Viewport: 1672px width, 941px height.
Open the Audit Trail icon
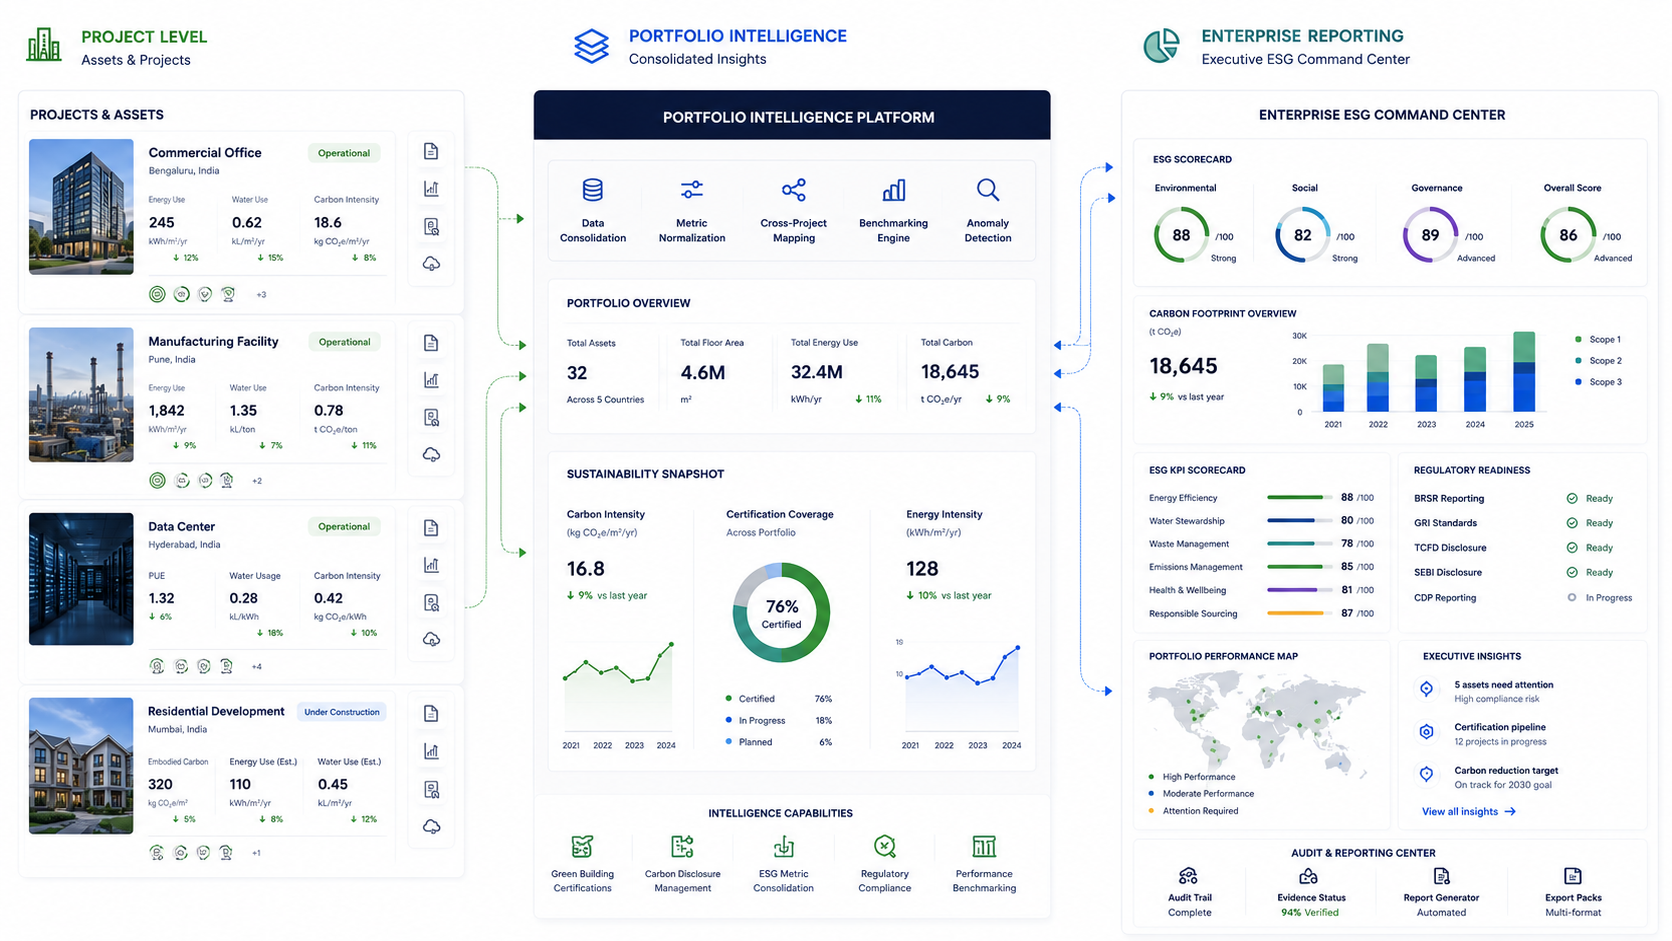click(1188, 876)
